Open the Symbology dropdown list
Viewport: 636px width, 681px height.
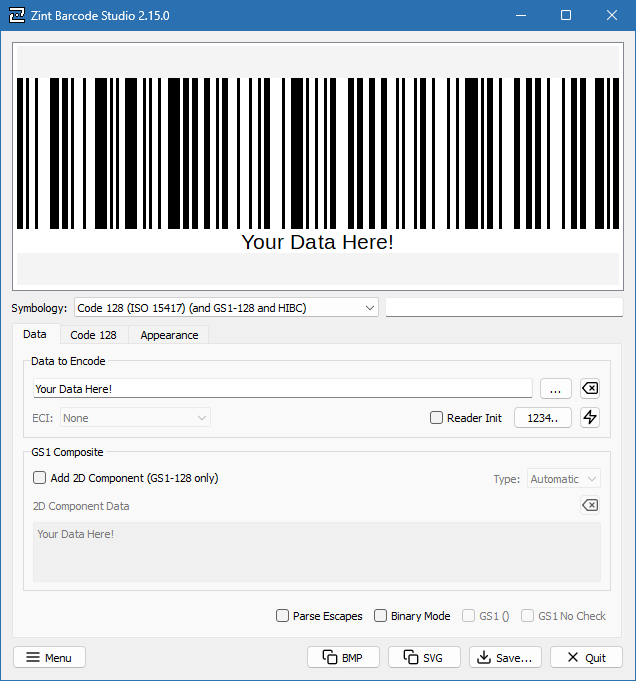pyautogui.click(x=226, y=307)
